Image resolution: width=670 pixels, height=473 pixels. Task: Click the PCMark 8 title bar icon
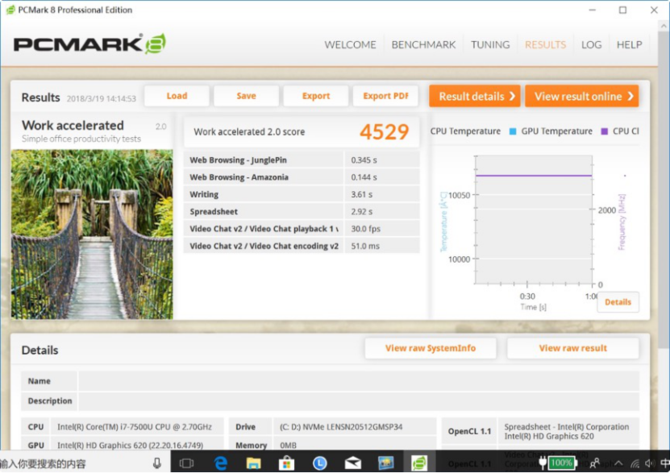click(x=10, y=9)
